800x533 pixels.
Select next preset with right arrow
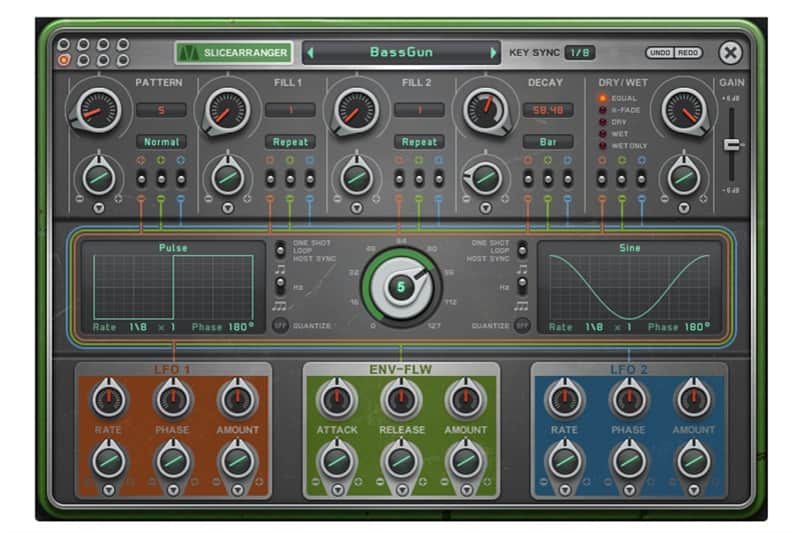coord(493,53)
